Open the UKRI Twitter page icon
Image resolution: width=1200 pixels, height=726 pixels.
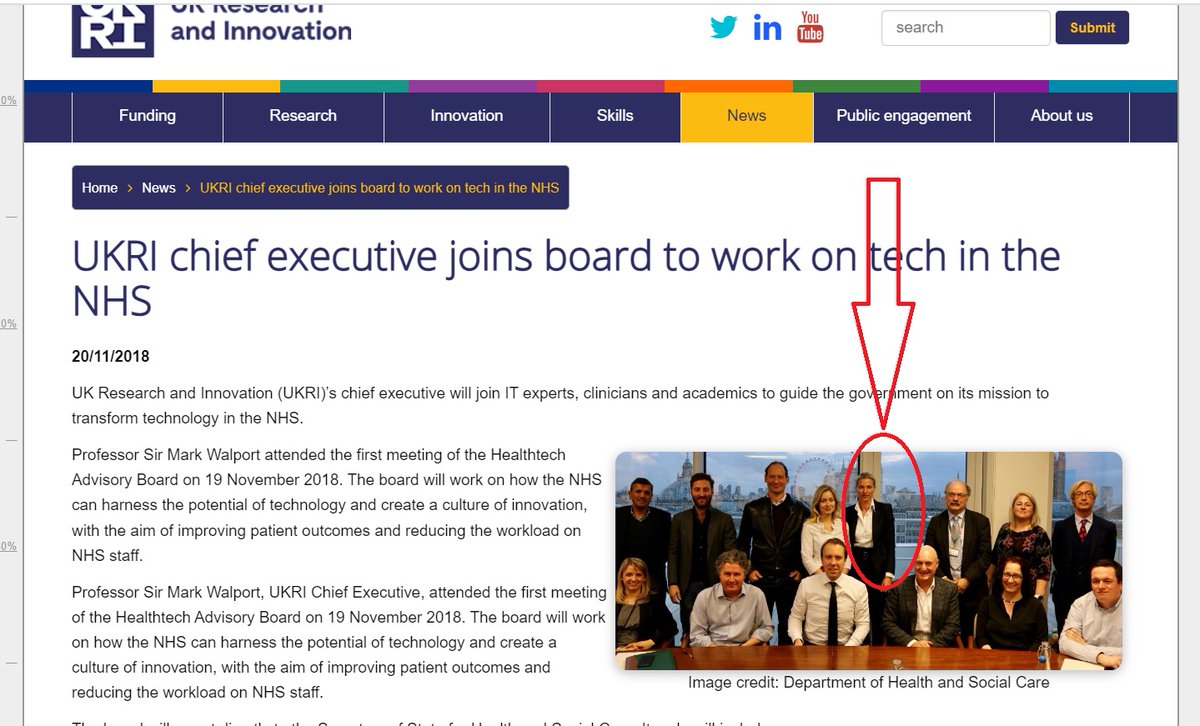pos(723,28)
